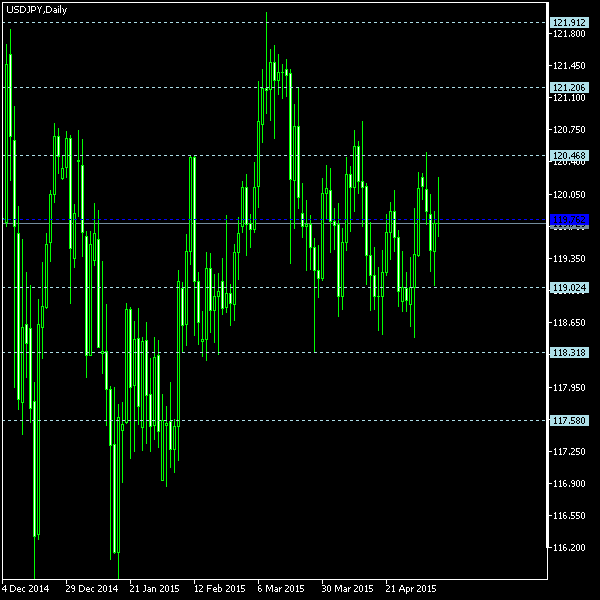Click the 29 Dec 2014 date label
Screen dimensions: 600x600
click(91, 589)
